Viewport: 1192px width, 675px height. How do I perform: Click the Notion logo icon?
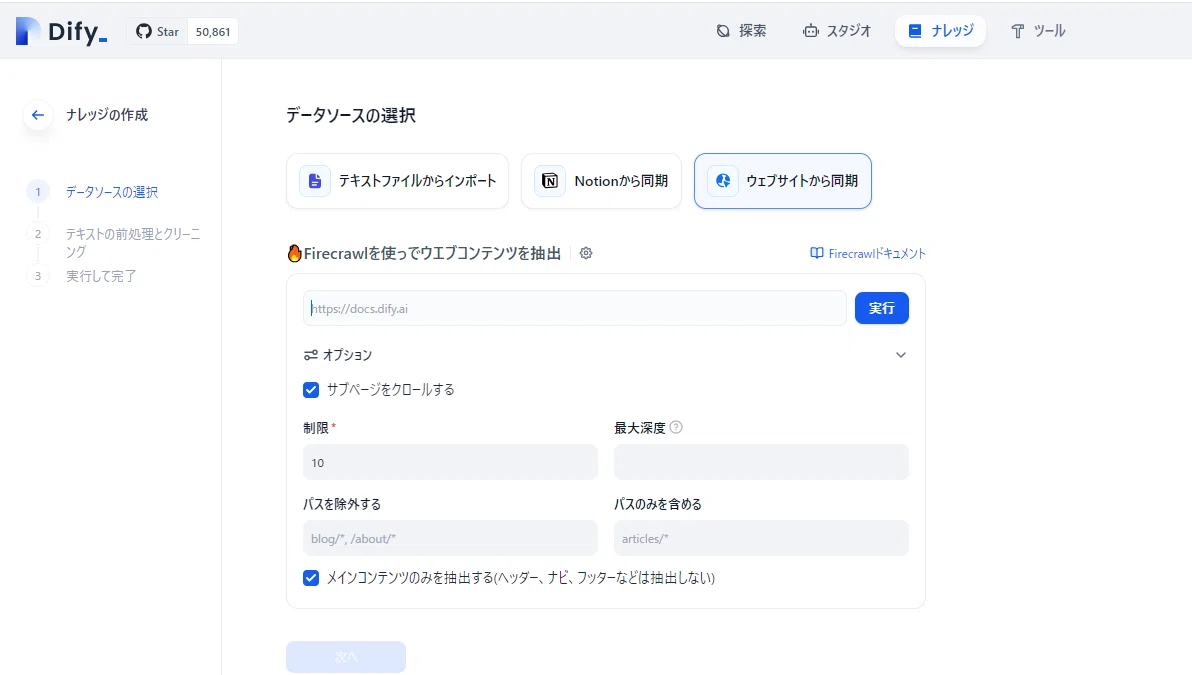click(x=550, y=181)
